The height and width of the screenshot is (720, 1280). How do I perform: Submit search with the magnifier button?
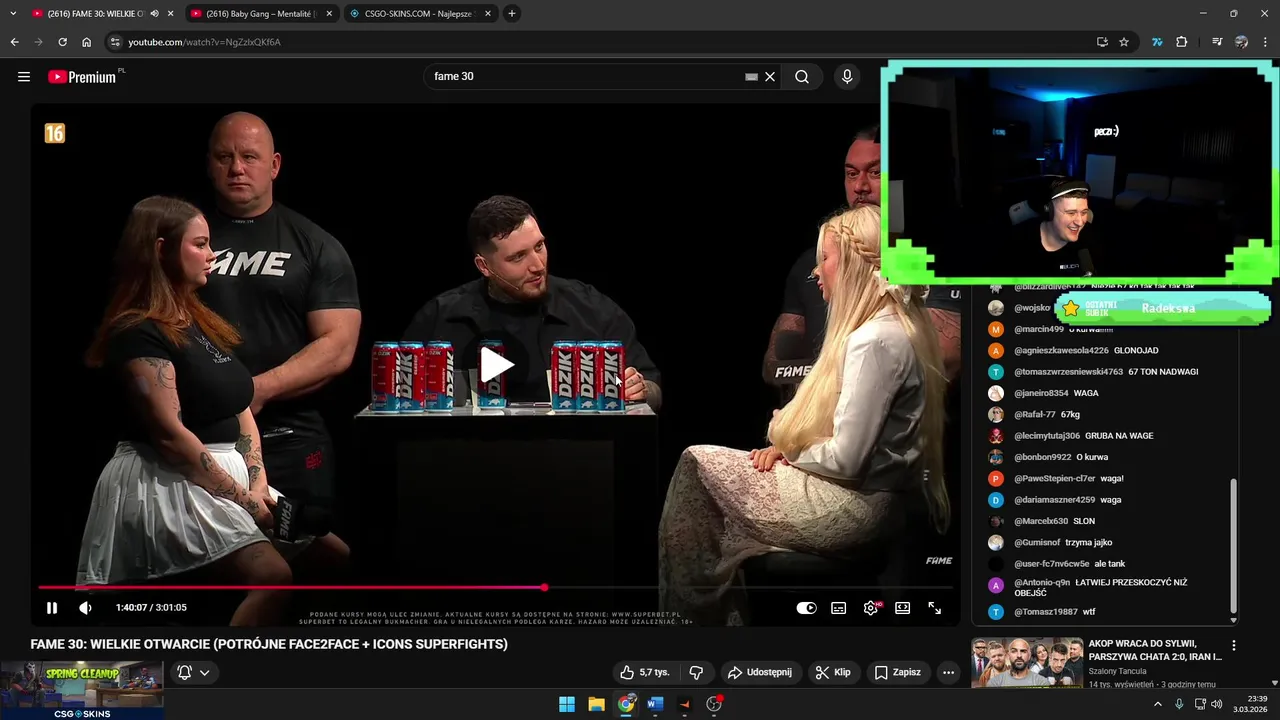(x=802, y=76)
